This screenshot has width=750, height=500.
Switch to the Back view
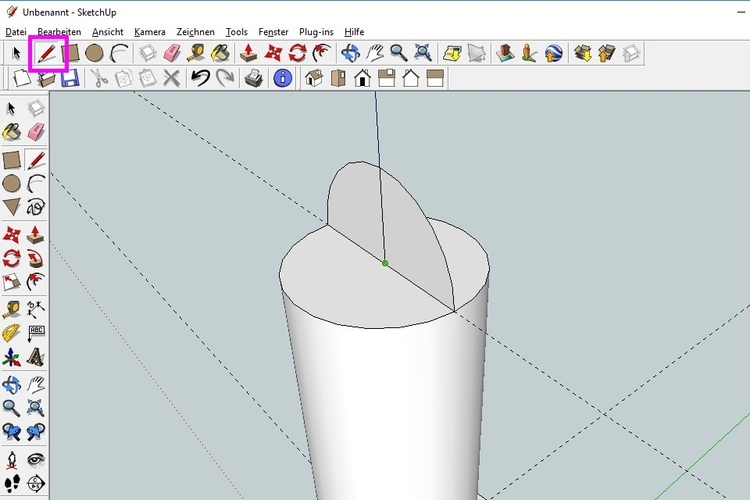(411, 78)
